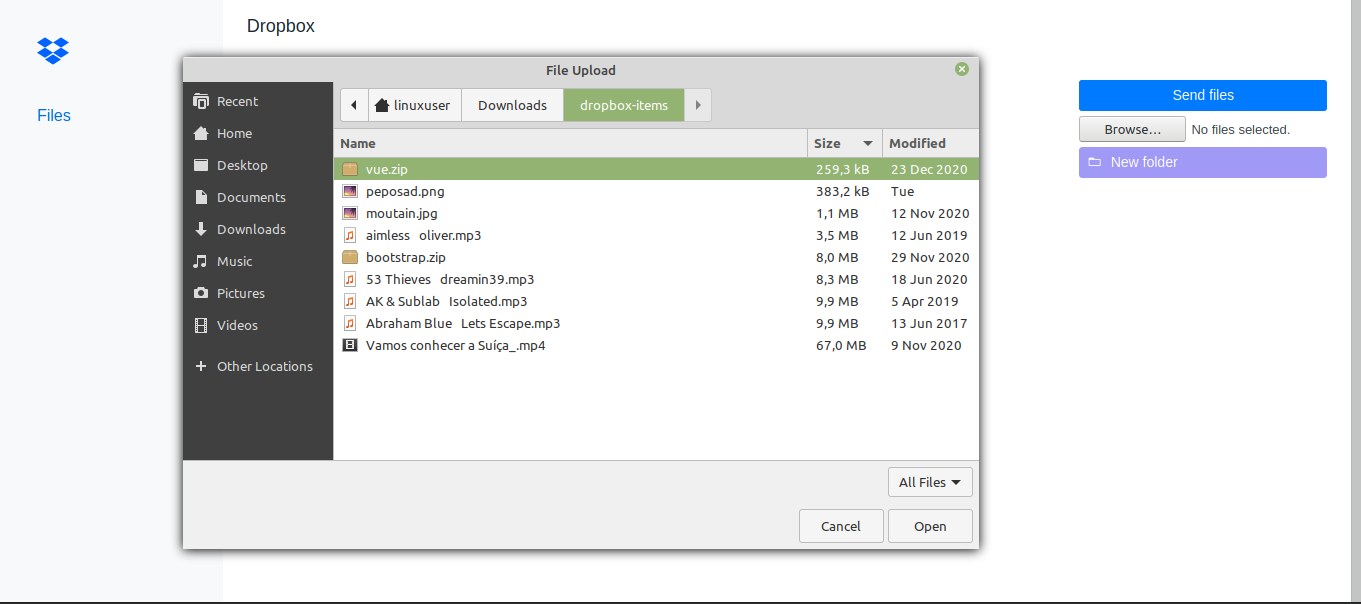Open the All Files filter dropdown
This screenshot has width=1361, height=604.
tap(930, 482)
